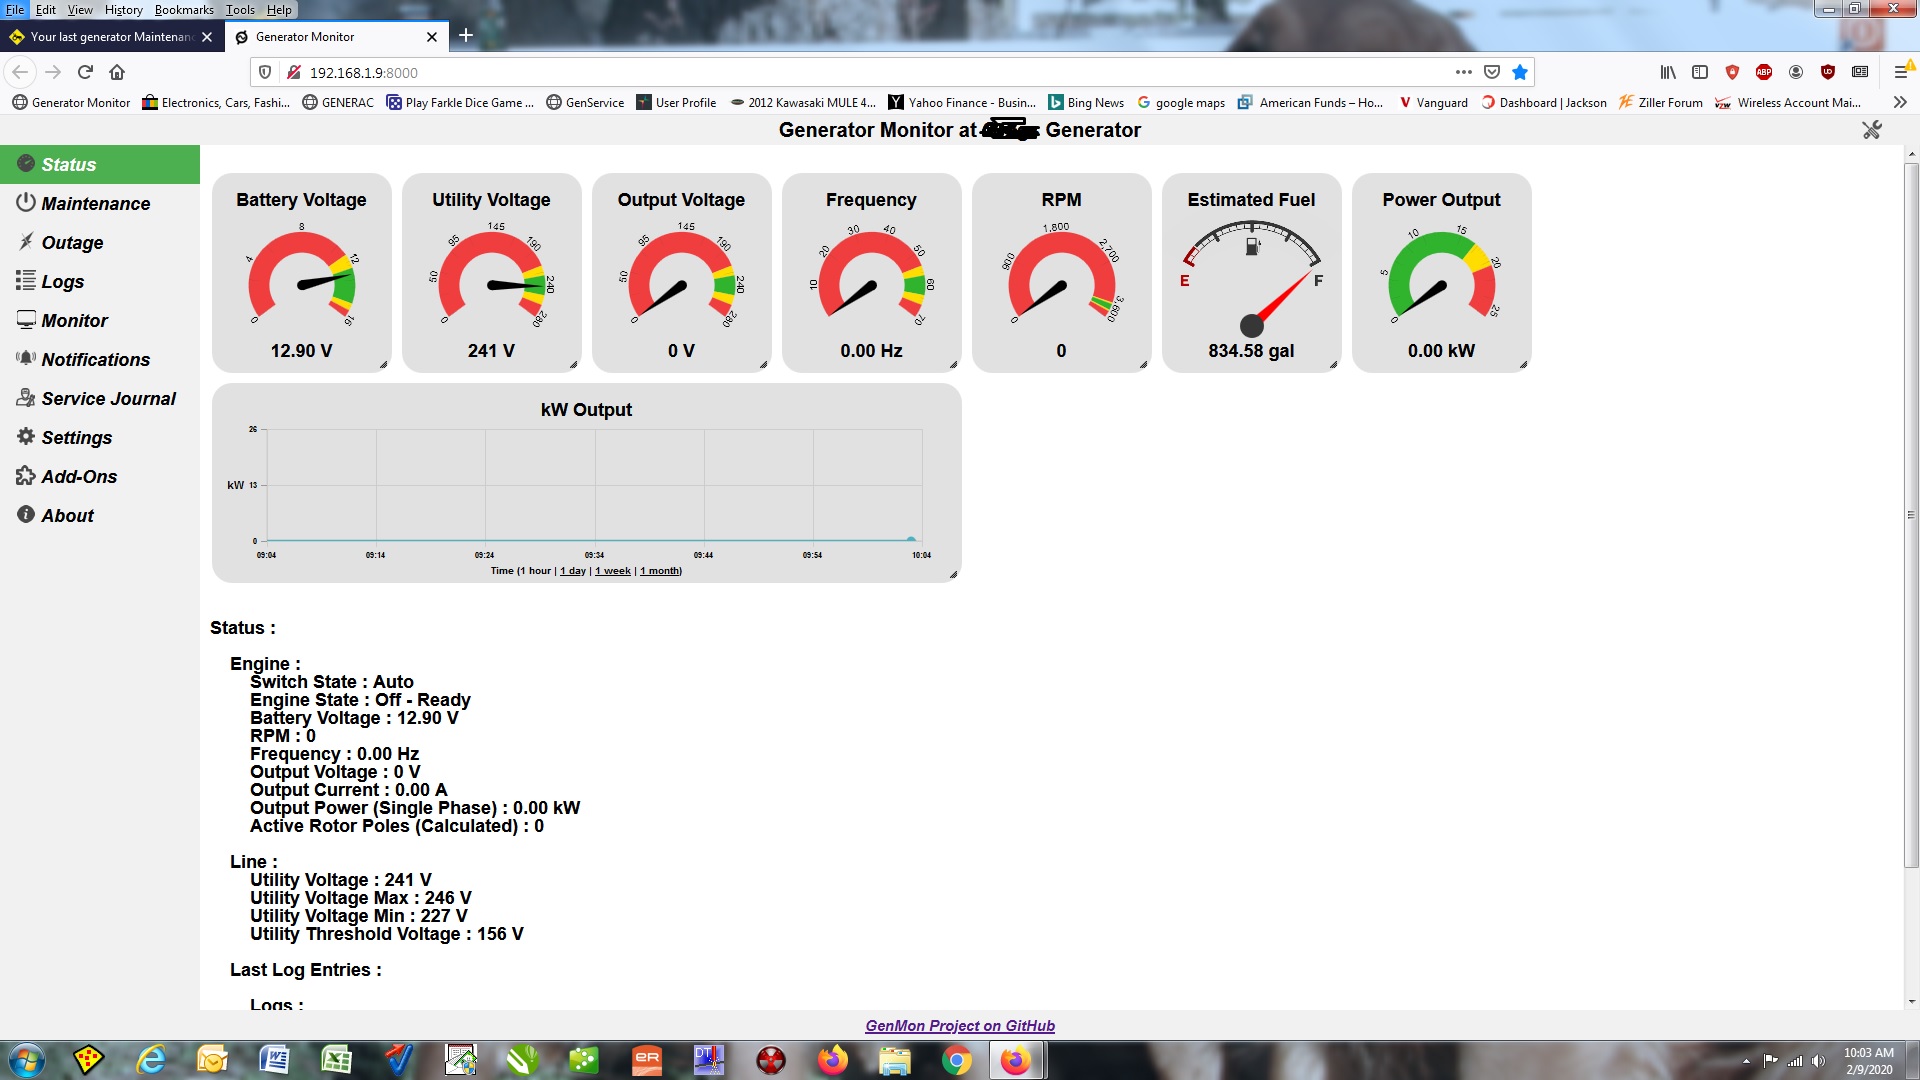Switch kW Output chart to 1 month
This screenshot has height=1080, width=1920.
pyautogui.click(x=660, y=571)
